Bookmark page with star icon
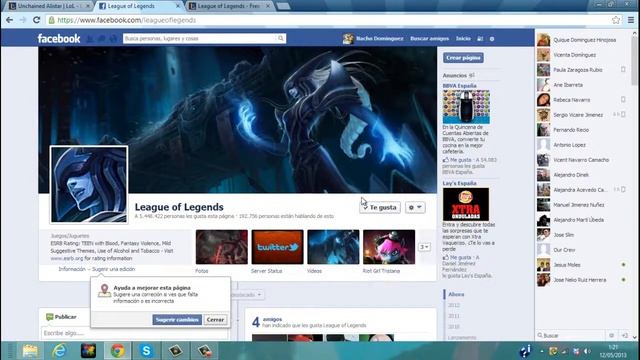Viewport: 640px width, 360px height. pos(616,20)
